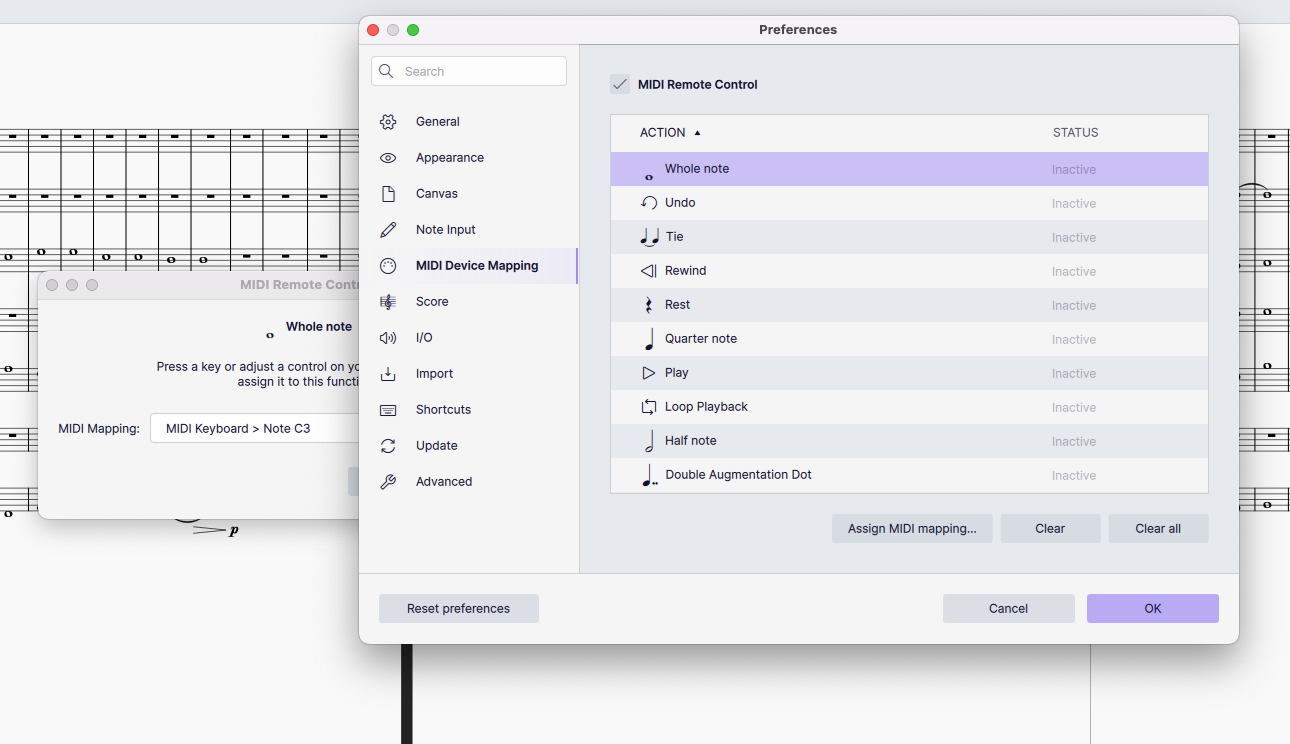
Task: Click Inactive status in the Play row
Action: [x=1074, y=374]
